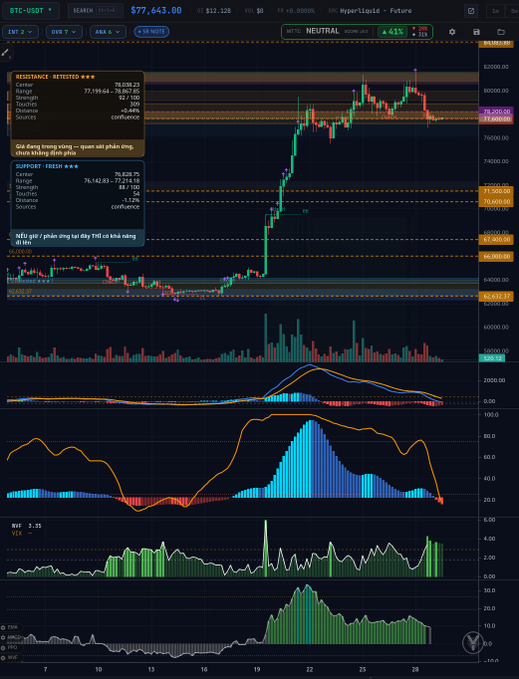The width and height of the screenshot is (519, 679).
Task: Click resistance Range 77,199.64 – 78,867.85 row
Action: [x=77, y=91]
